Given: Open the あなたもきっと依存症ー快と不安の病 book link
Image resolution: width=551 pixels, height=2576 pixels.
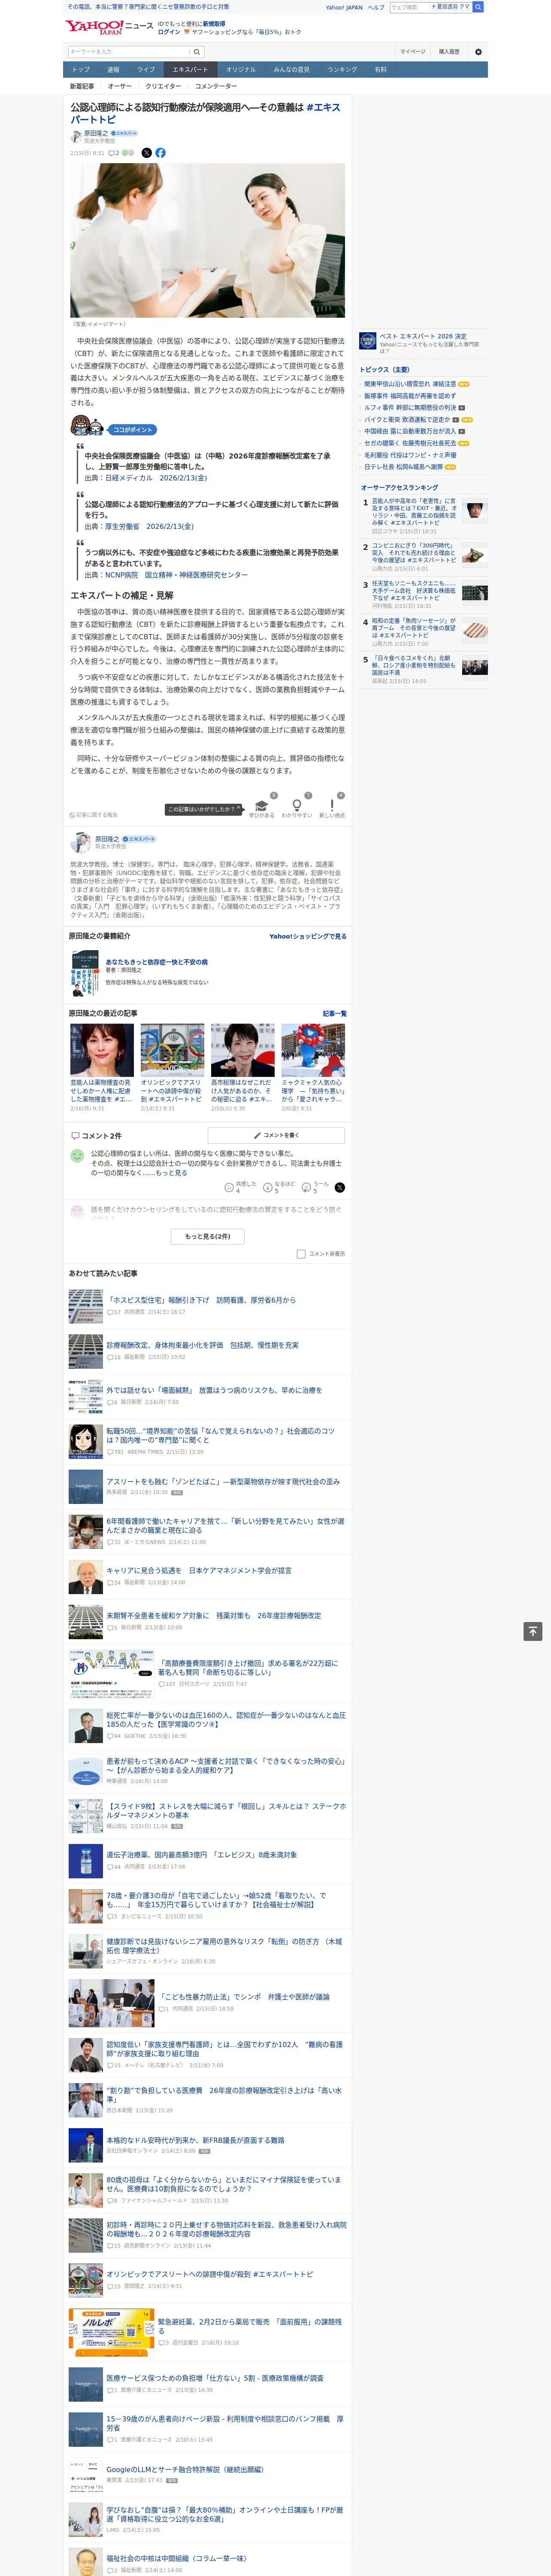Looking at the screenshot, I should pos(157,962).
